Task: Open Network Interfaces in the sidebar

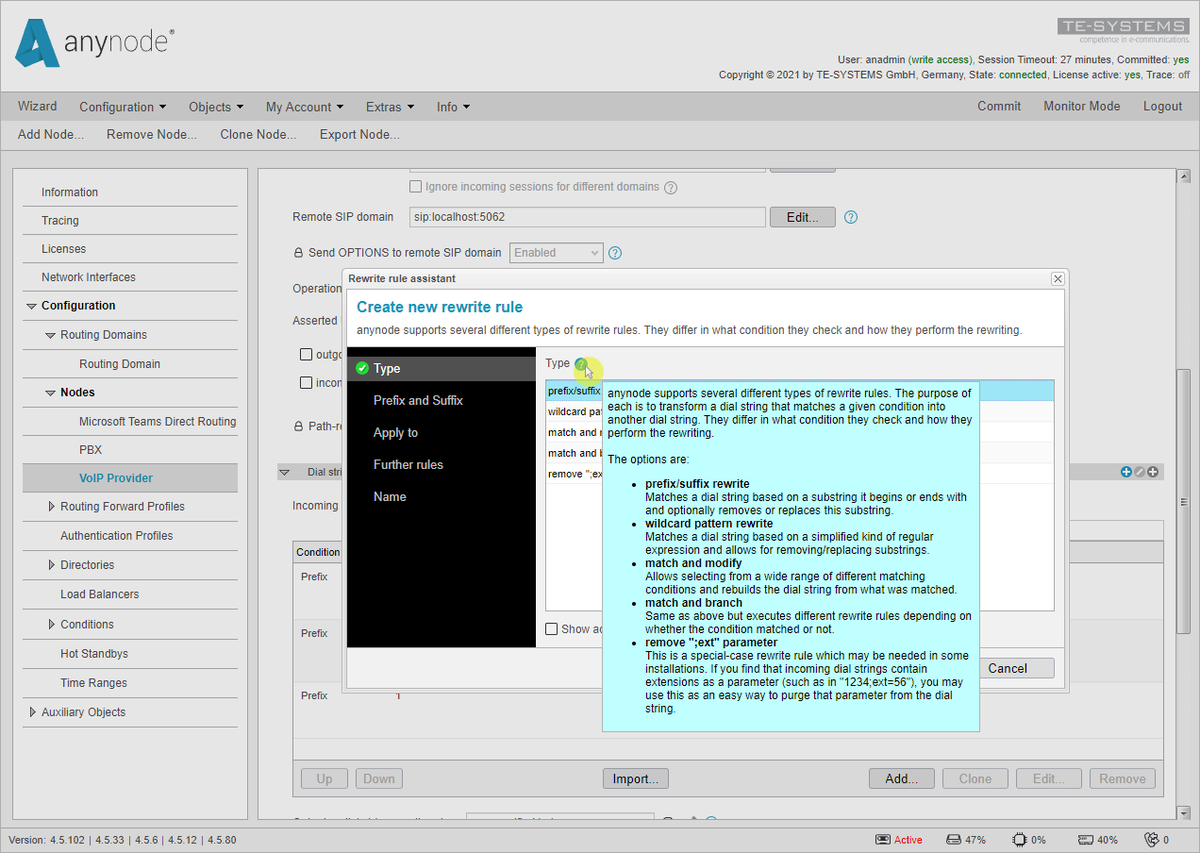Action: [x=88, y=277]
